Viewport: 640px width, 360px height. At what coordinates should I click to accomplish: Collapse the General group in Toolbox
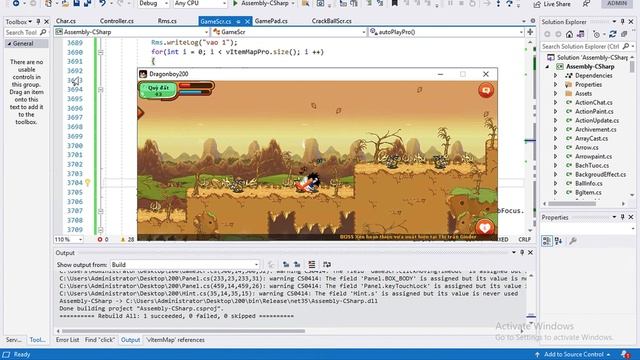tap(9, 44)
